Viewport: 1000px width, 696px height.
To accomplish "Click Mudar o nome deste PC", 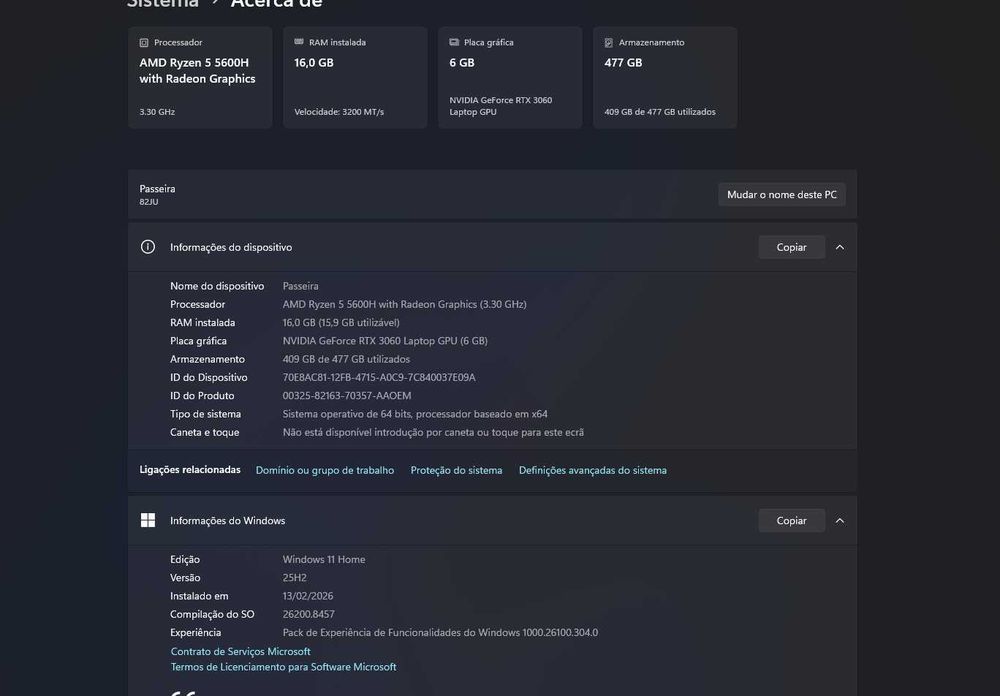I will pyautogui.click(x=782, y=195).
